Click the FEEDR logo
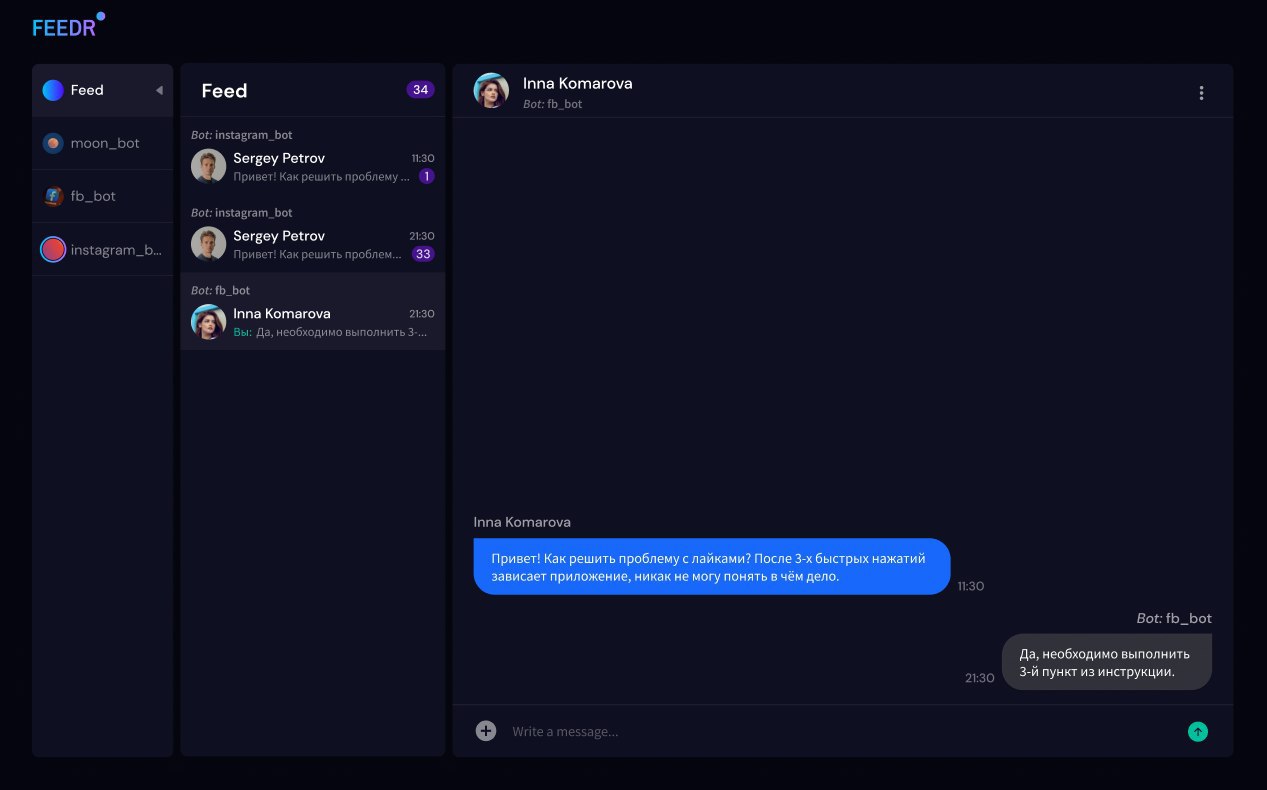 [68, 26]
